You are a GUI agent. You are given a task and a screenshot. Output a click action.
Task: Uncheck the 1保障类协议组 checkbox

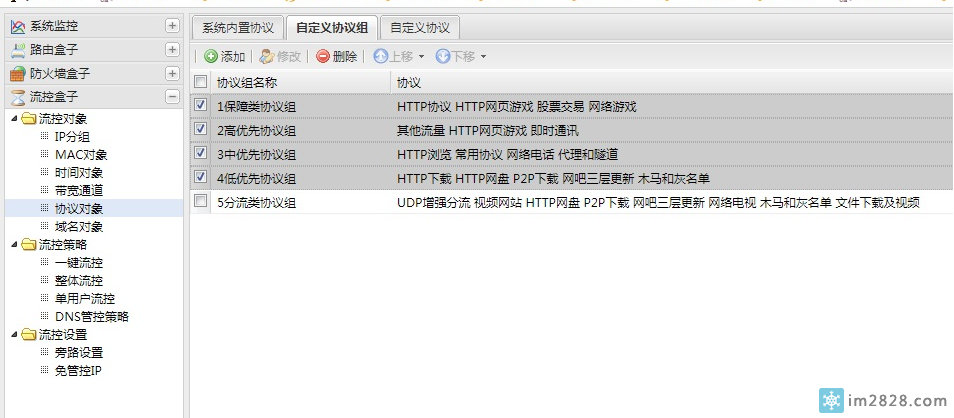point(201,105)
